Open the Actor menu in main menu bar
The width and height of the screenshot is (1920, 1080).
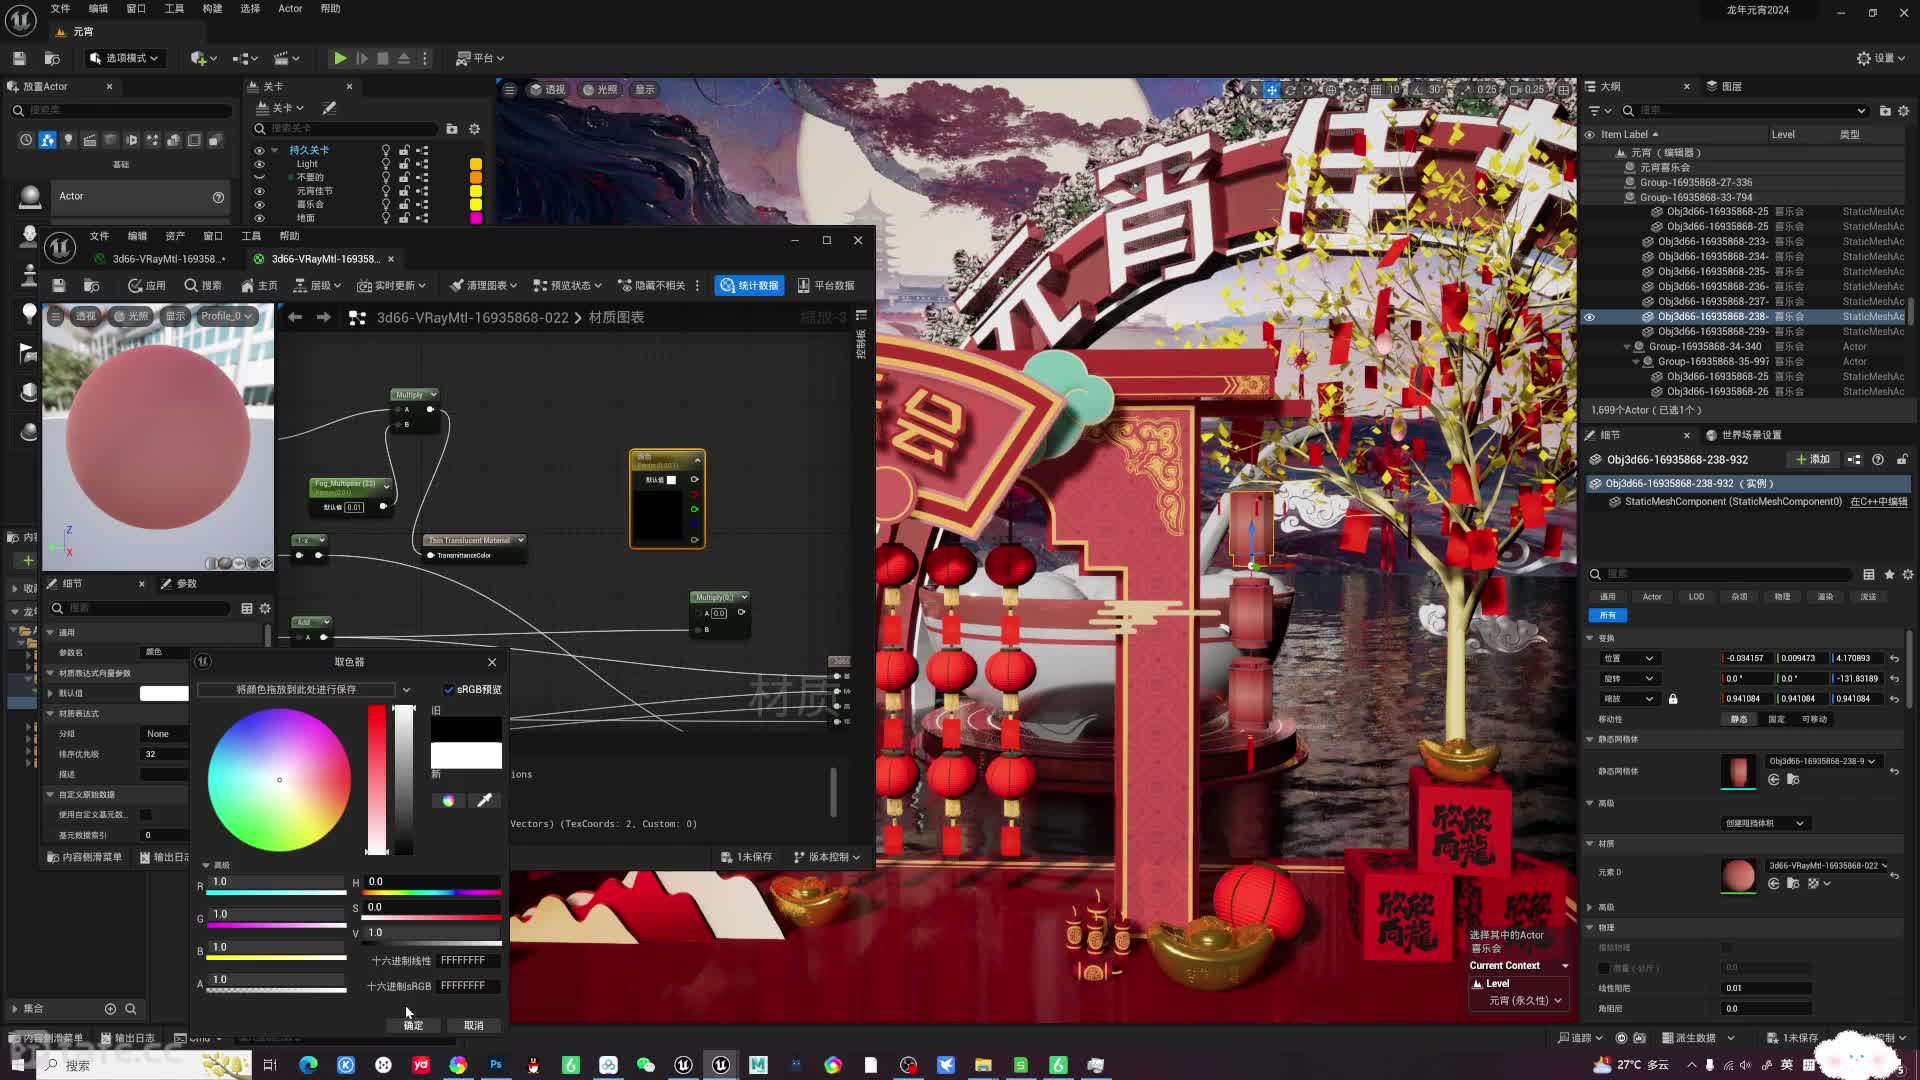pos(290,8)
